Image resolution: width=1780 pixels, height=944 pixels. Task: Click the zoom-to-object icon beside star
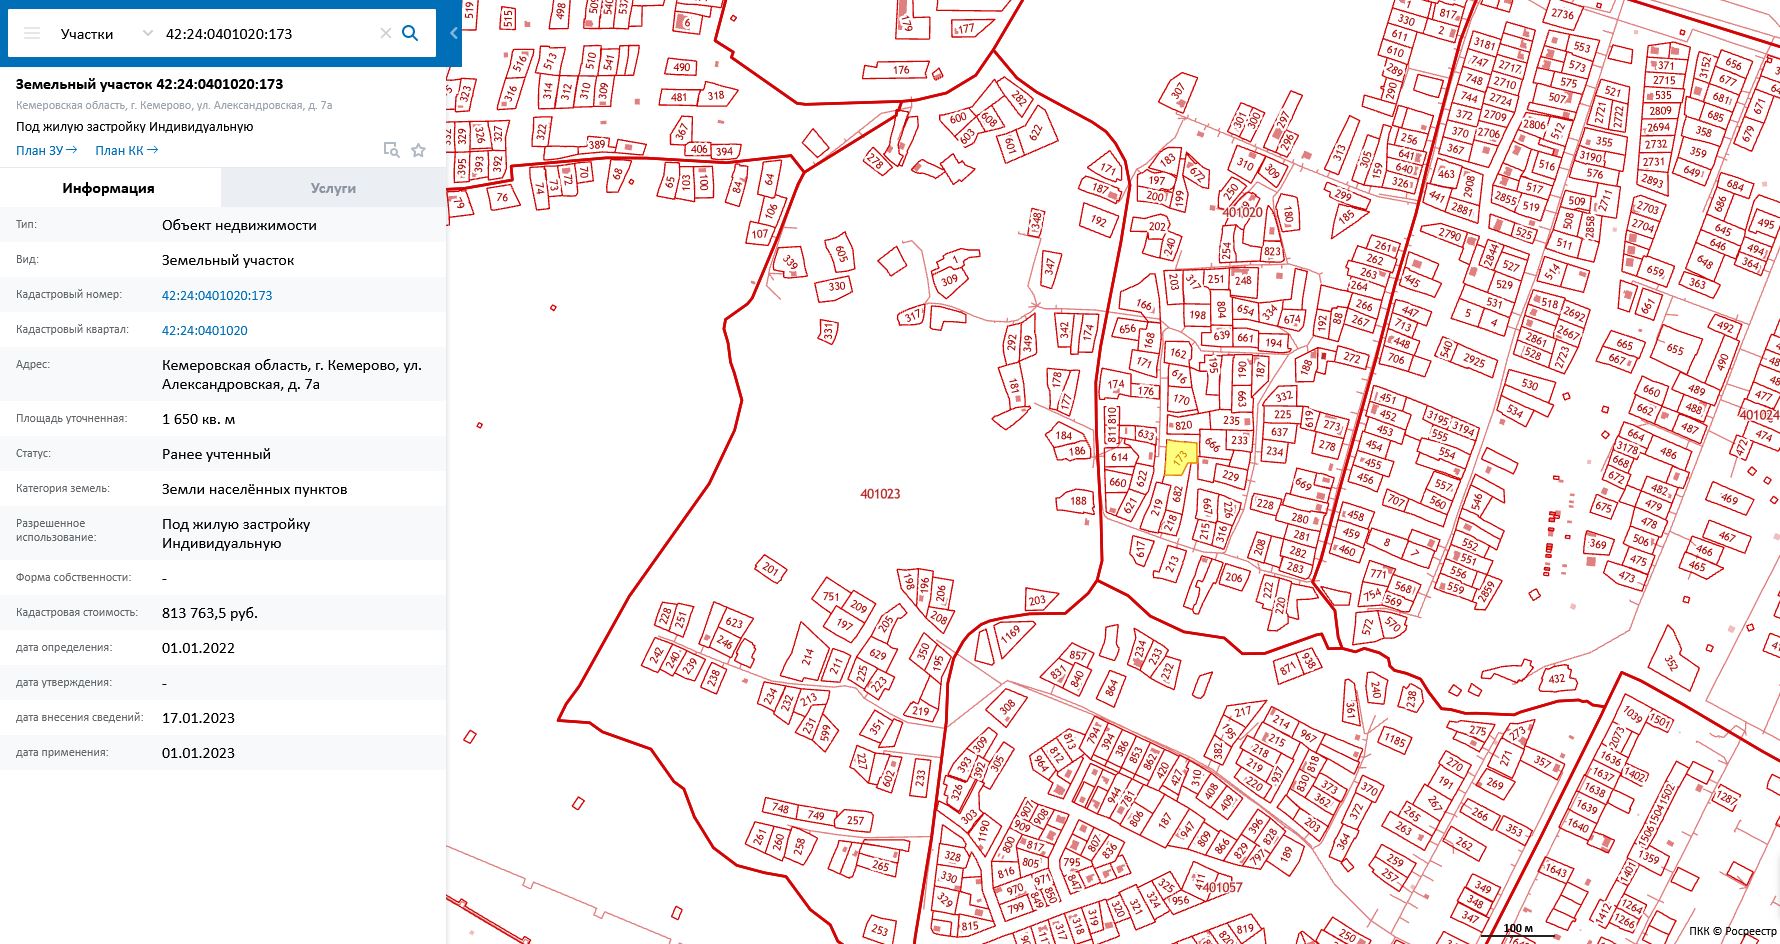[391, 150]
